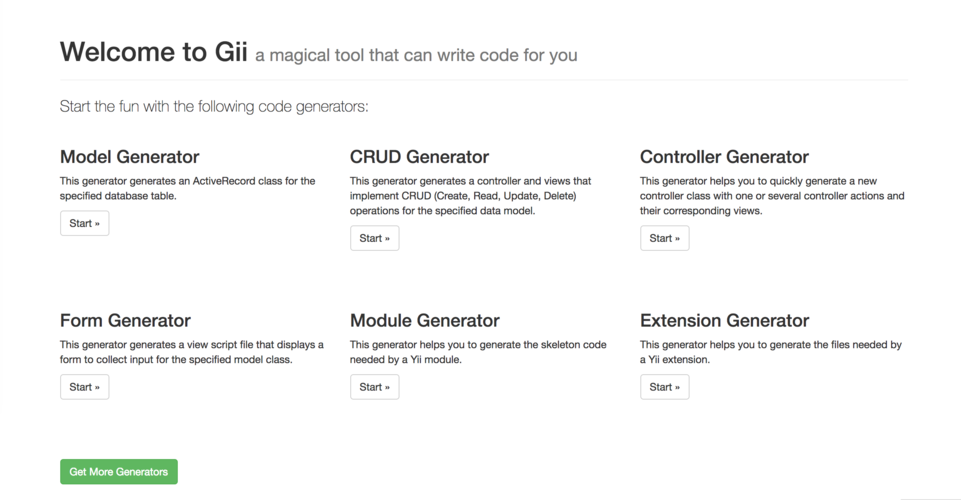This screenshot has height=500, width=961.
Task: Click the CRUD operations description paragraph
Action: [x=470, y=196]
